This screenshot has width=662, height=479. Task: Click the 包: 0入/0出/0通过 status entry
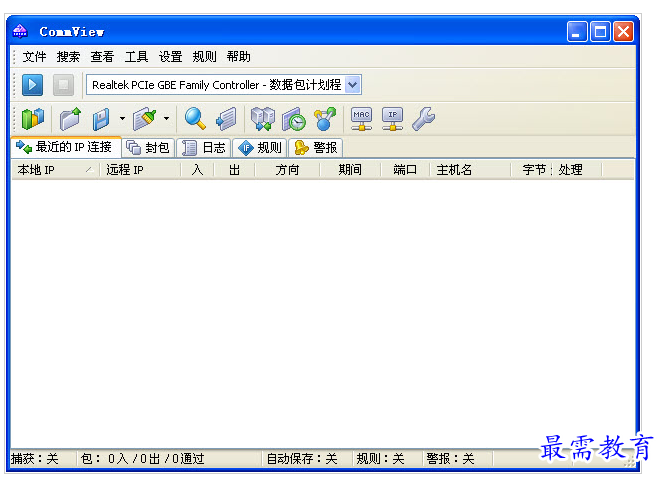click(x=142, y=458)
